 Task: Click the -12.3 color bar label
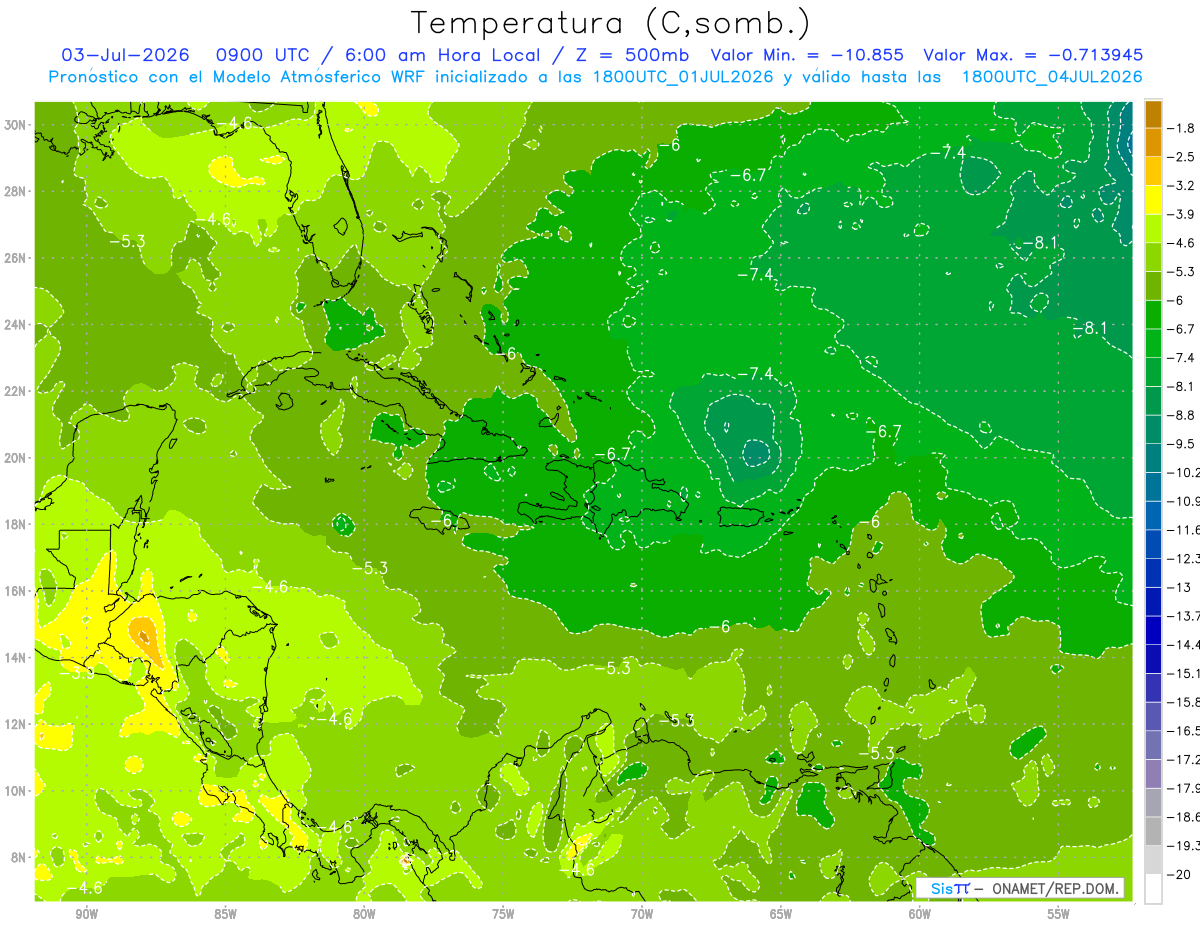point(1184,559)
